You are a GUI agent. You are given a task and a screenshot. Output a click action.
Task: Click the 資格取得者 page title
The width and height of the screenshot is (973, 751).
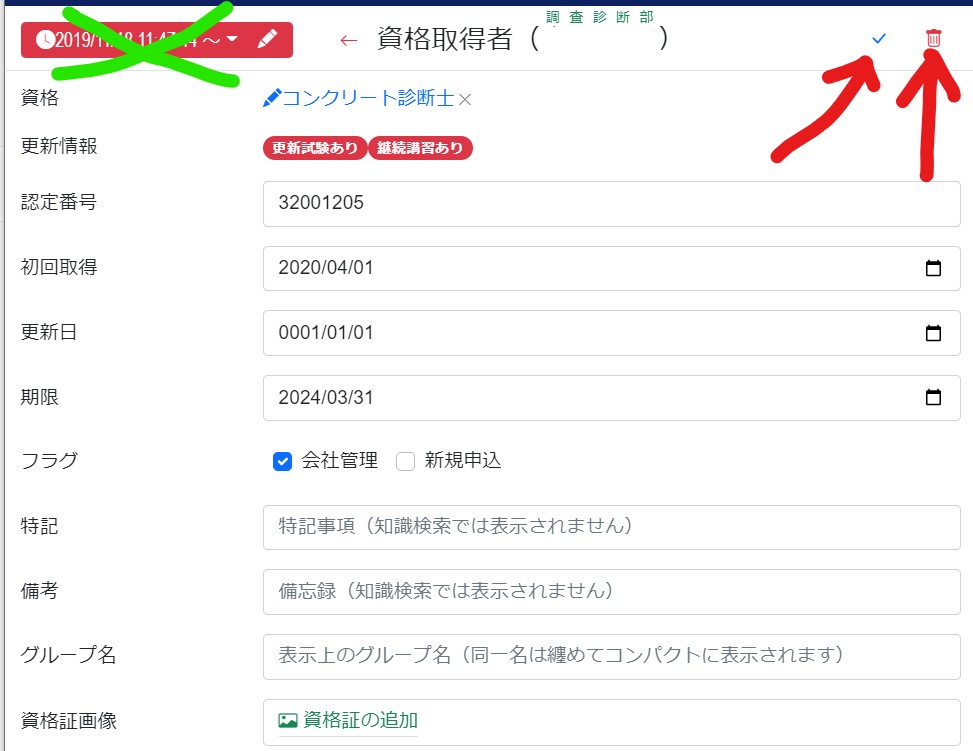(x=445, y=39)
